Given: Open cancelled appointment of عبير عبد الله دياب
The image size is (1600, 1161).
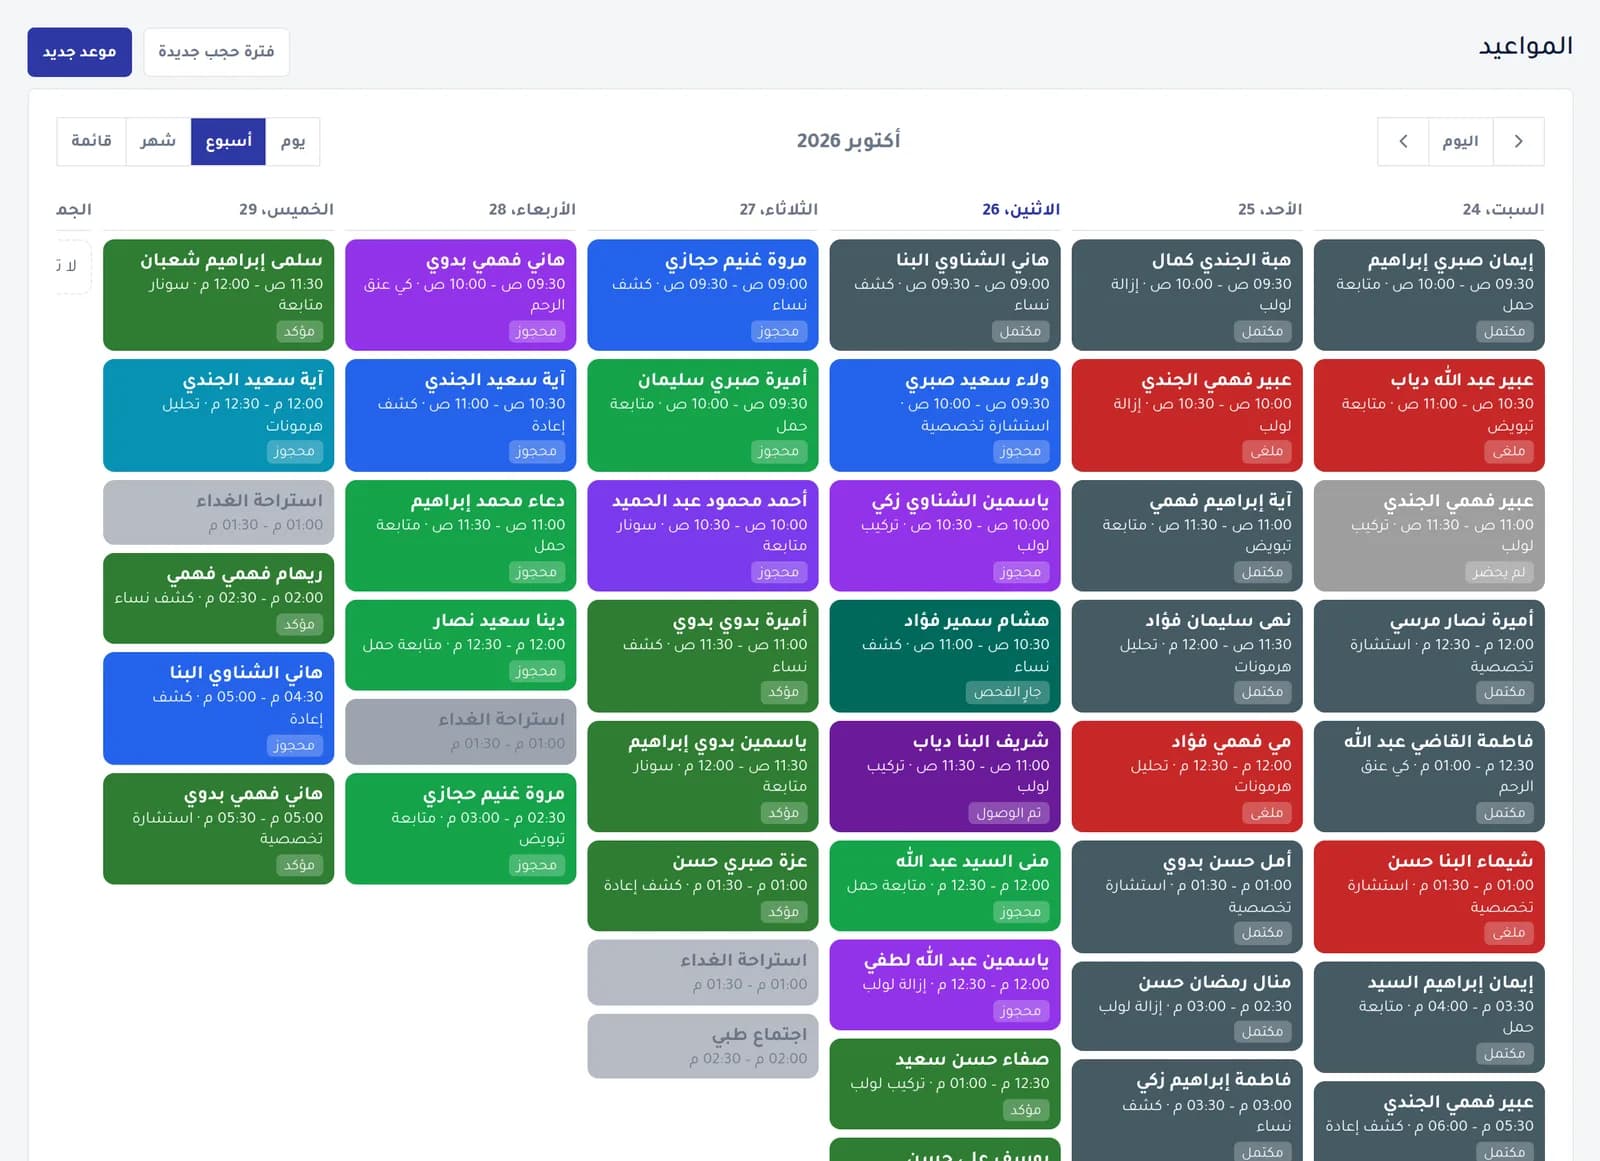Looking at the screenshot, I should coord(1429,415).
